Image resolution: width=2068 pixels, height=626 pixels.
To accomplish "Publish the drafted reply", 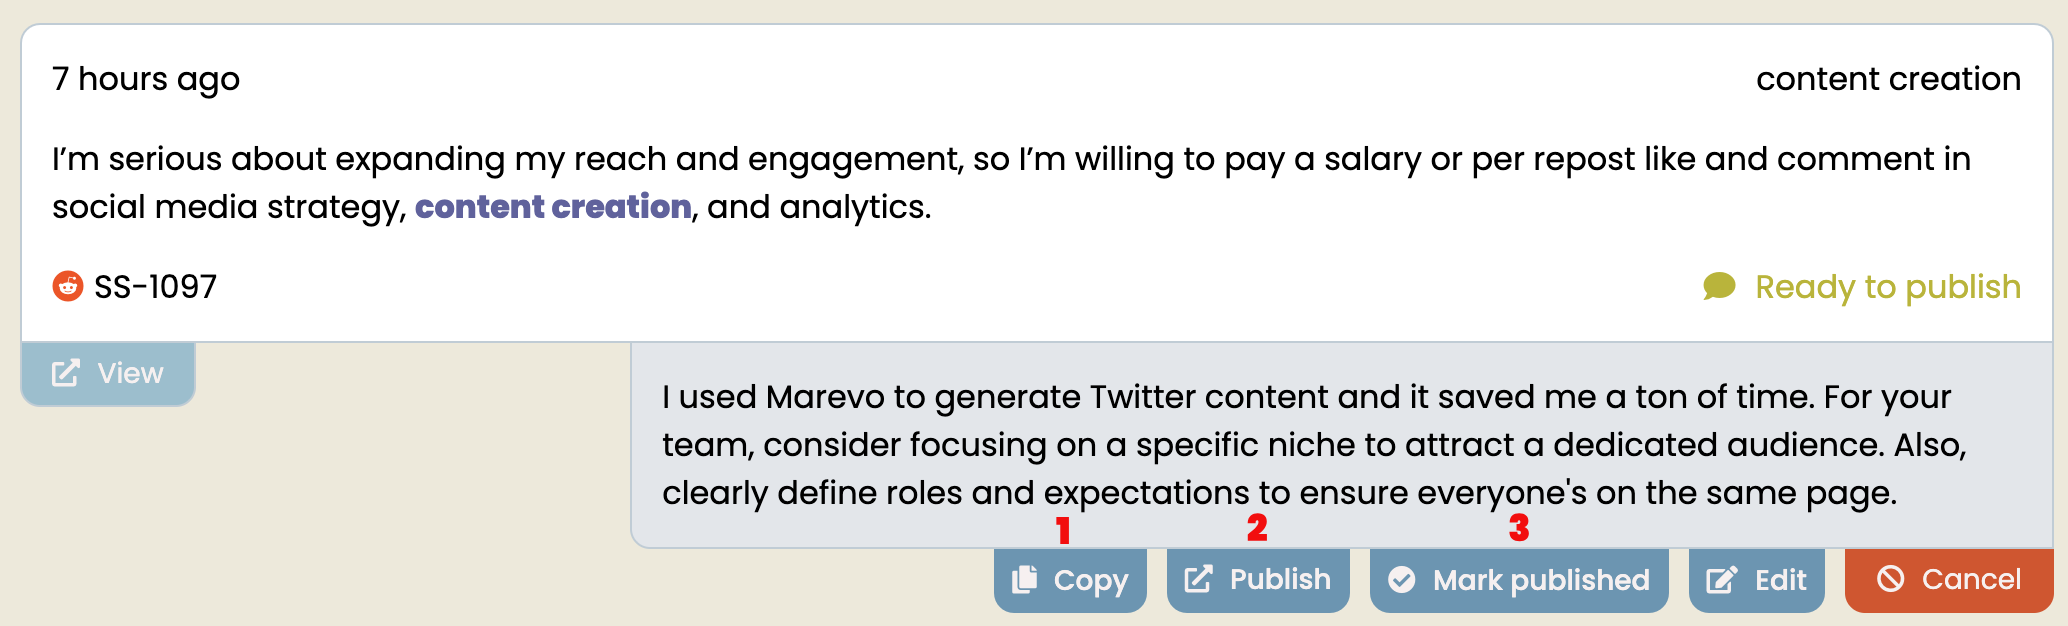I will point(1258,580).
